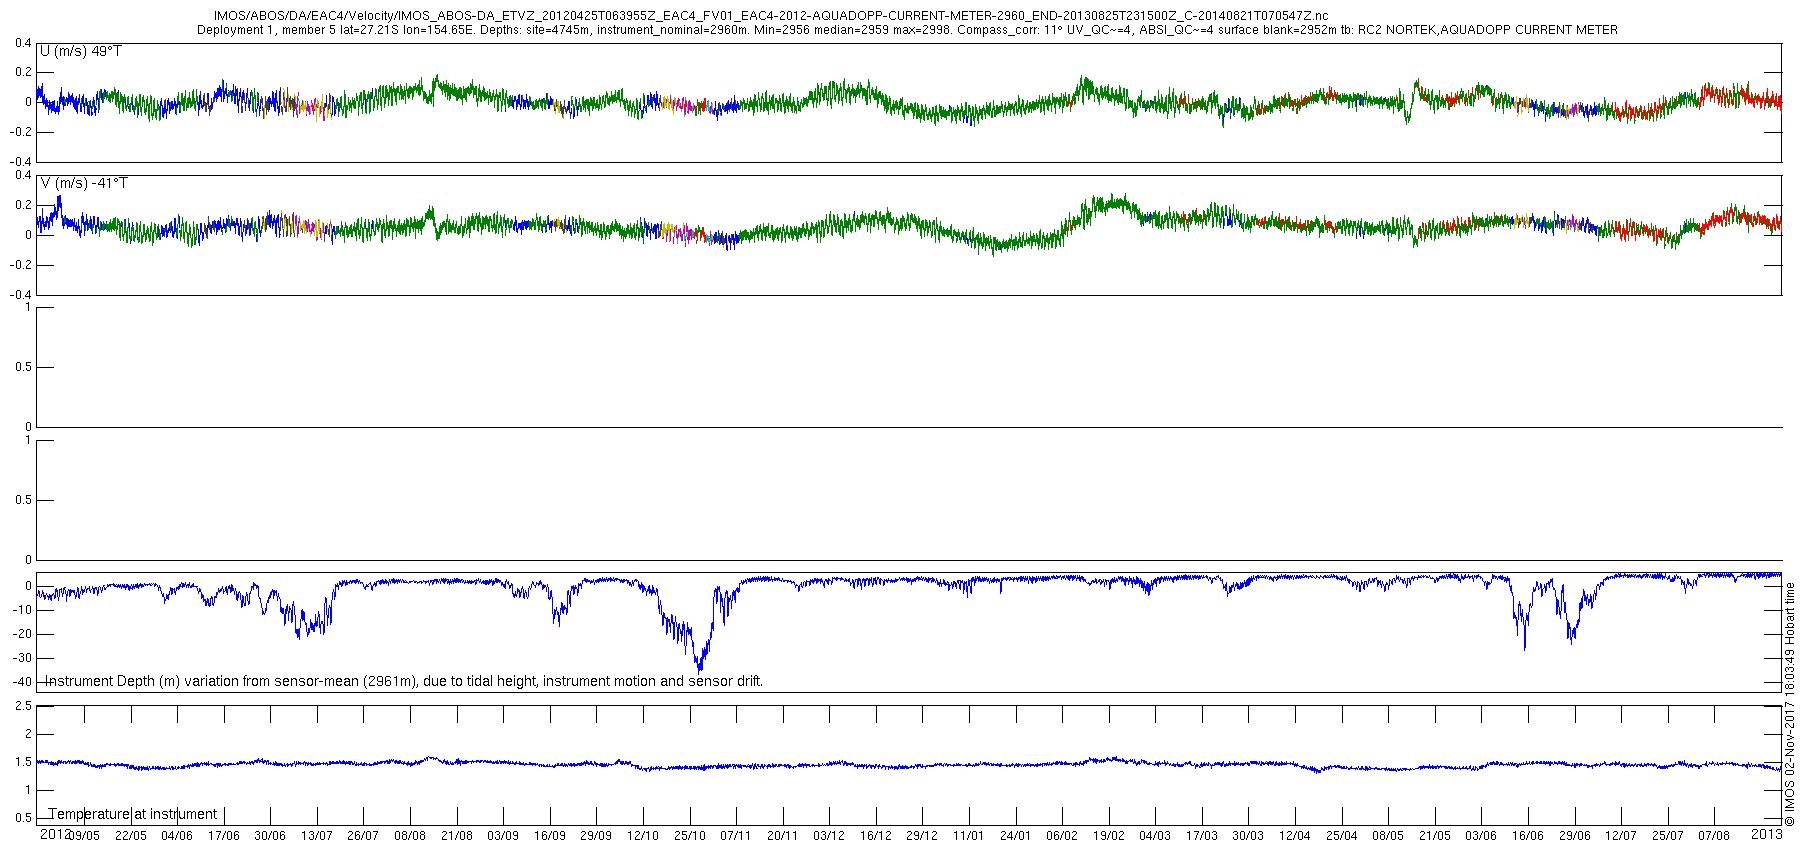Select the '16/12' date tick label
1800x850 pixels.
point(876,836)
